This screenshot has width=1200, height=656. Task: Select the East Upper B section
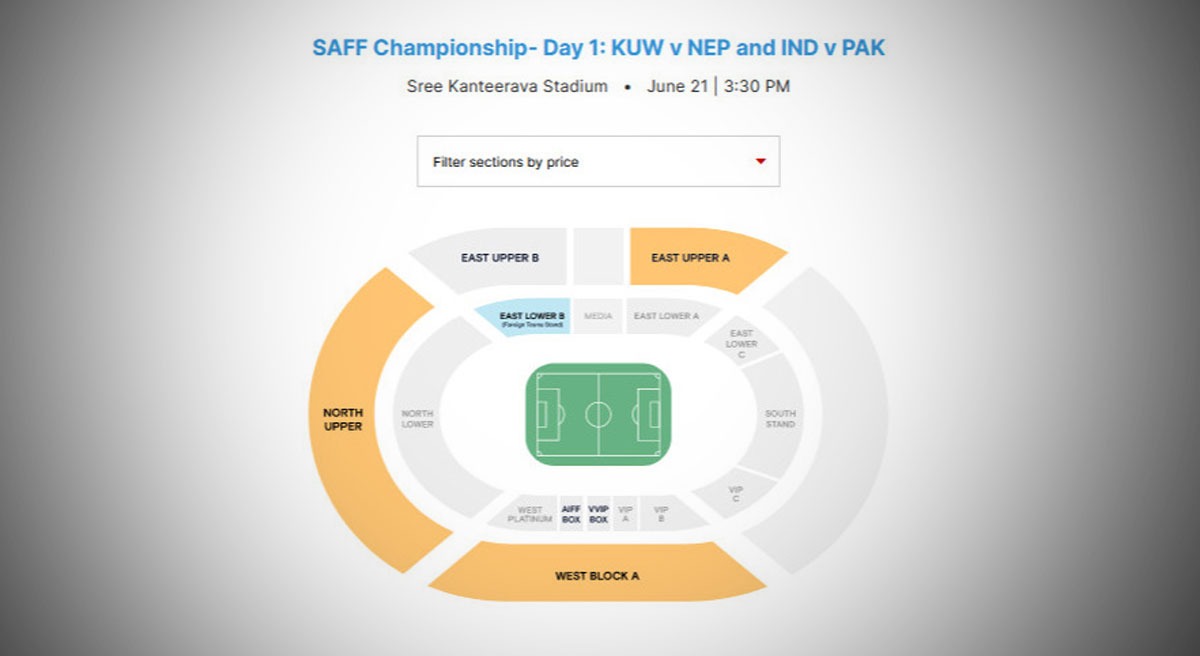499,258
